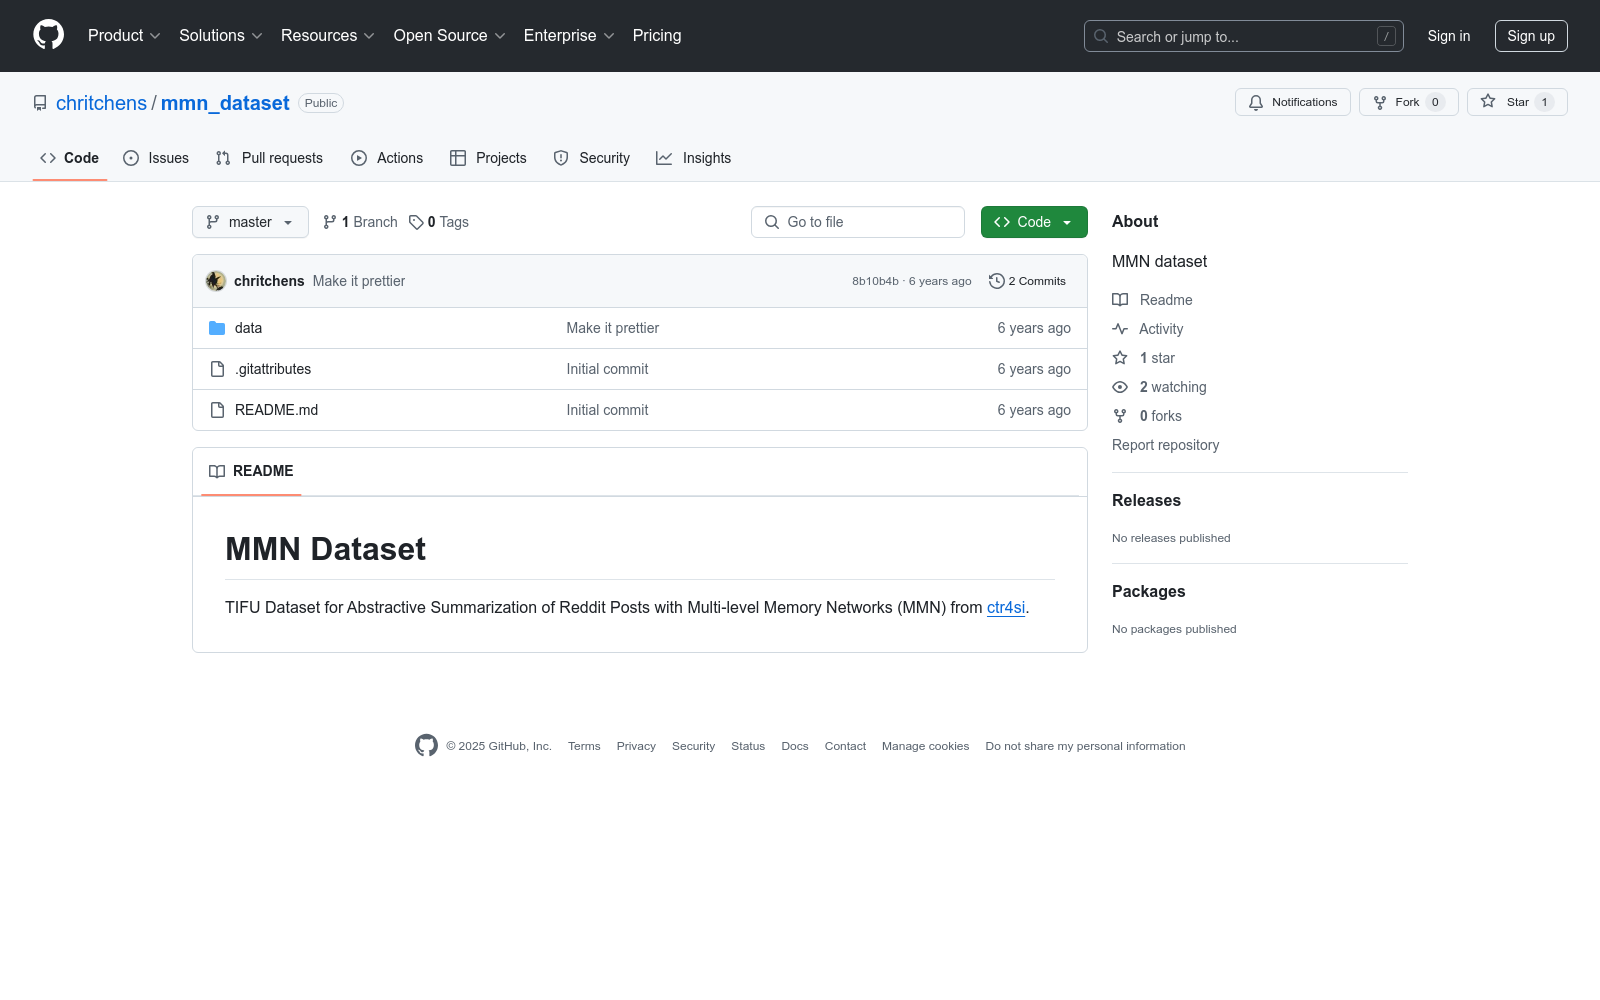Click the Notifications bell button
Image resolution: width=1600 pixels, height=1000 pixels.
click(1293, 102)
